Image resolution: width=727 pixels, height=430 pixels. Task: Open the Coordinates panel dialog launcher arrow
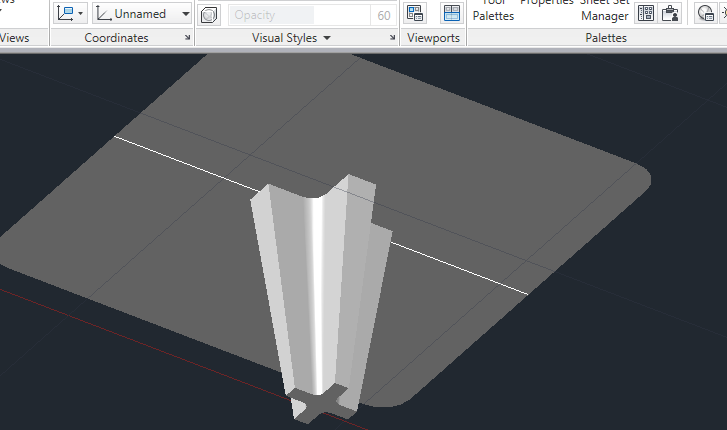pos(188,38)
